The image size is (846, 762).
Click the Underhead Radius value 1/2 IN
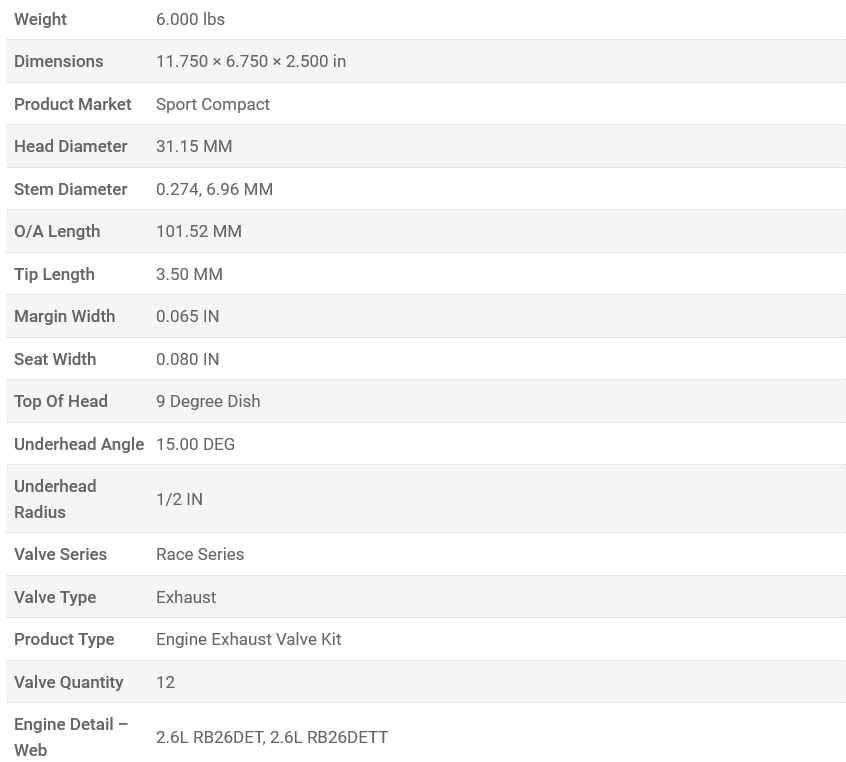coord(179,499)
